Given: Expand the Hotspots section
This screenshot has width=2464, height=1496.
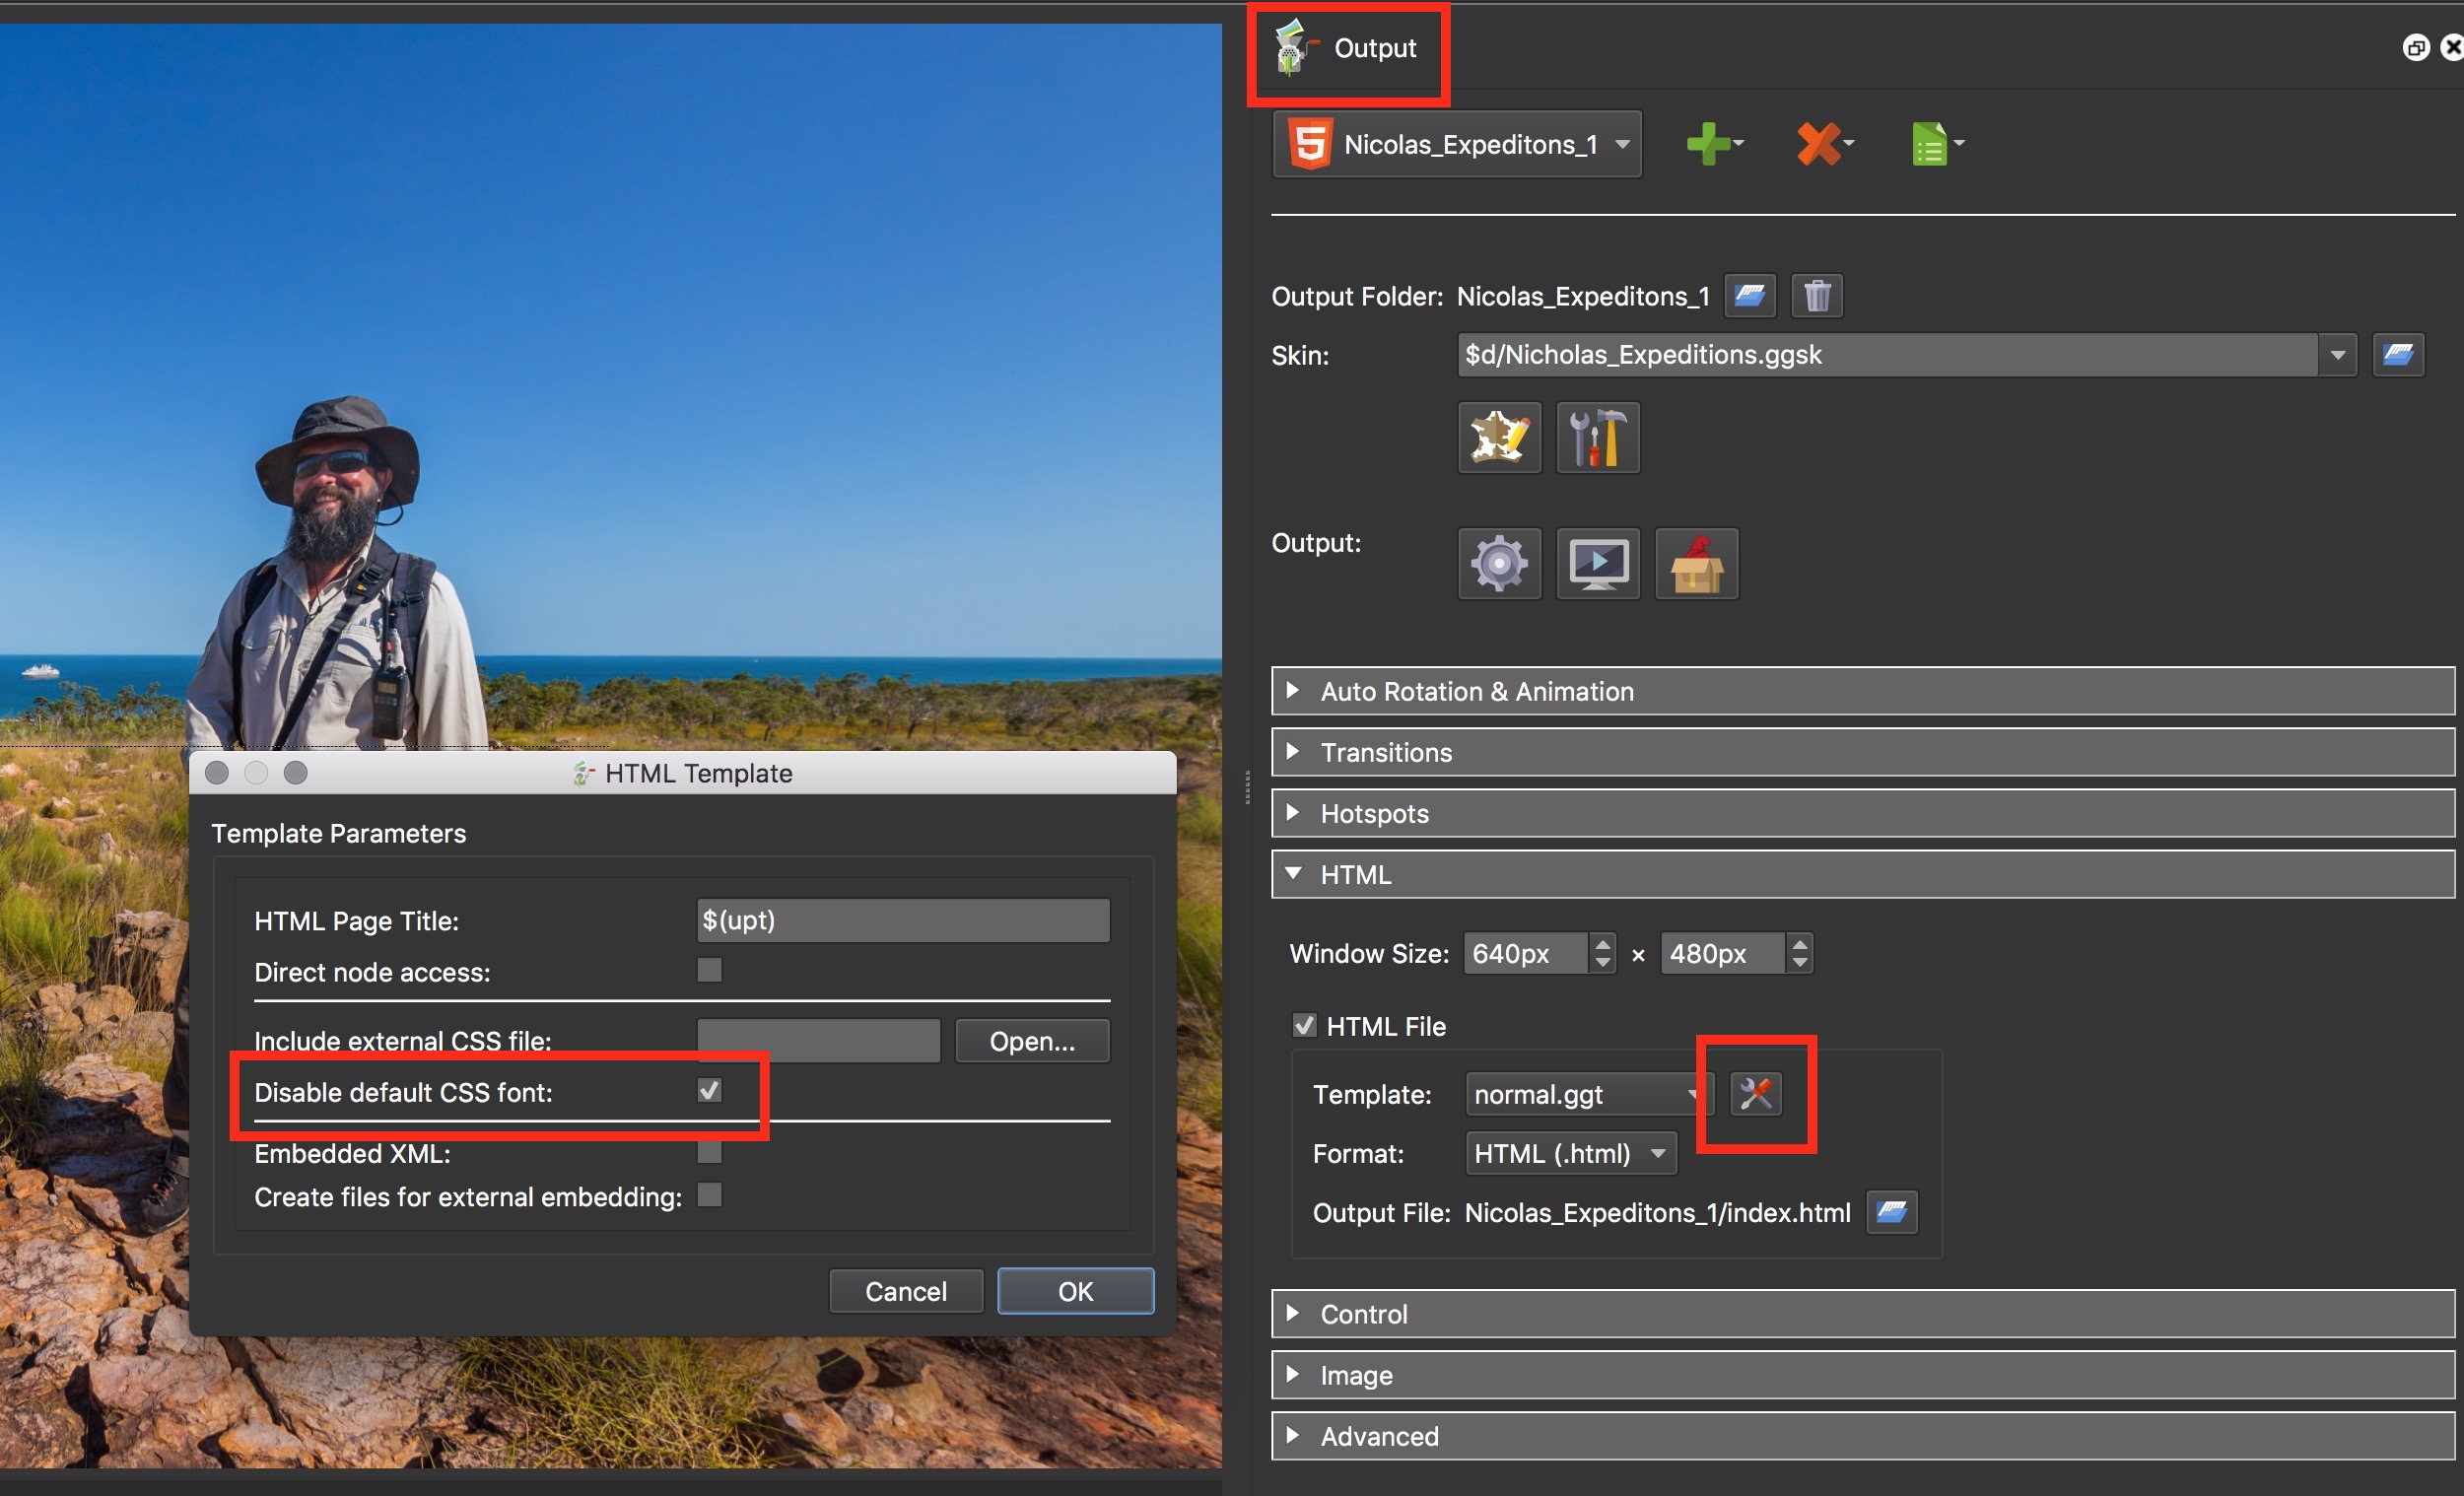Looking at the screenshot, I should [1862, 813].
